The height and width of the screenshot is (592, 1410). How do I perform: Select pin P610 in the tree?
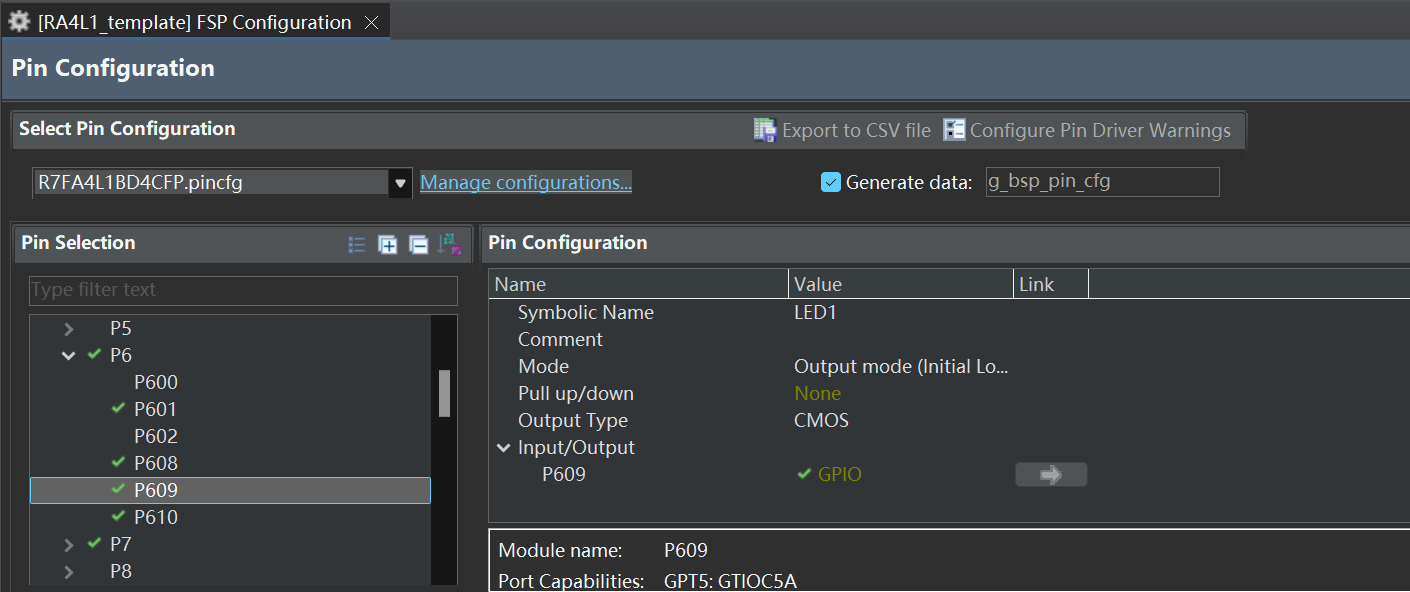pyautogui.click(x=156, y=518)
